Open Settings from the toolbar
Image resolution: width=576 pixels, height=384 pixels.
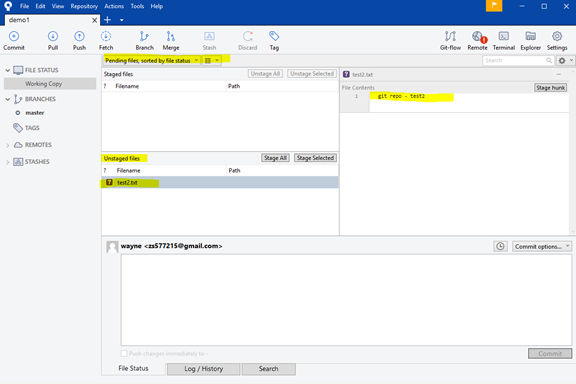(557, 40)
